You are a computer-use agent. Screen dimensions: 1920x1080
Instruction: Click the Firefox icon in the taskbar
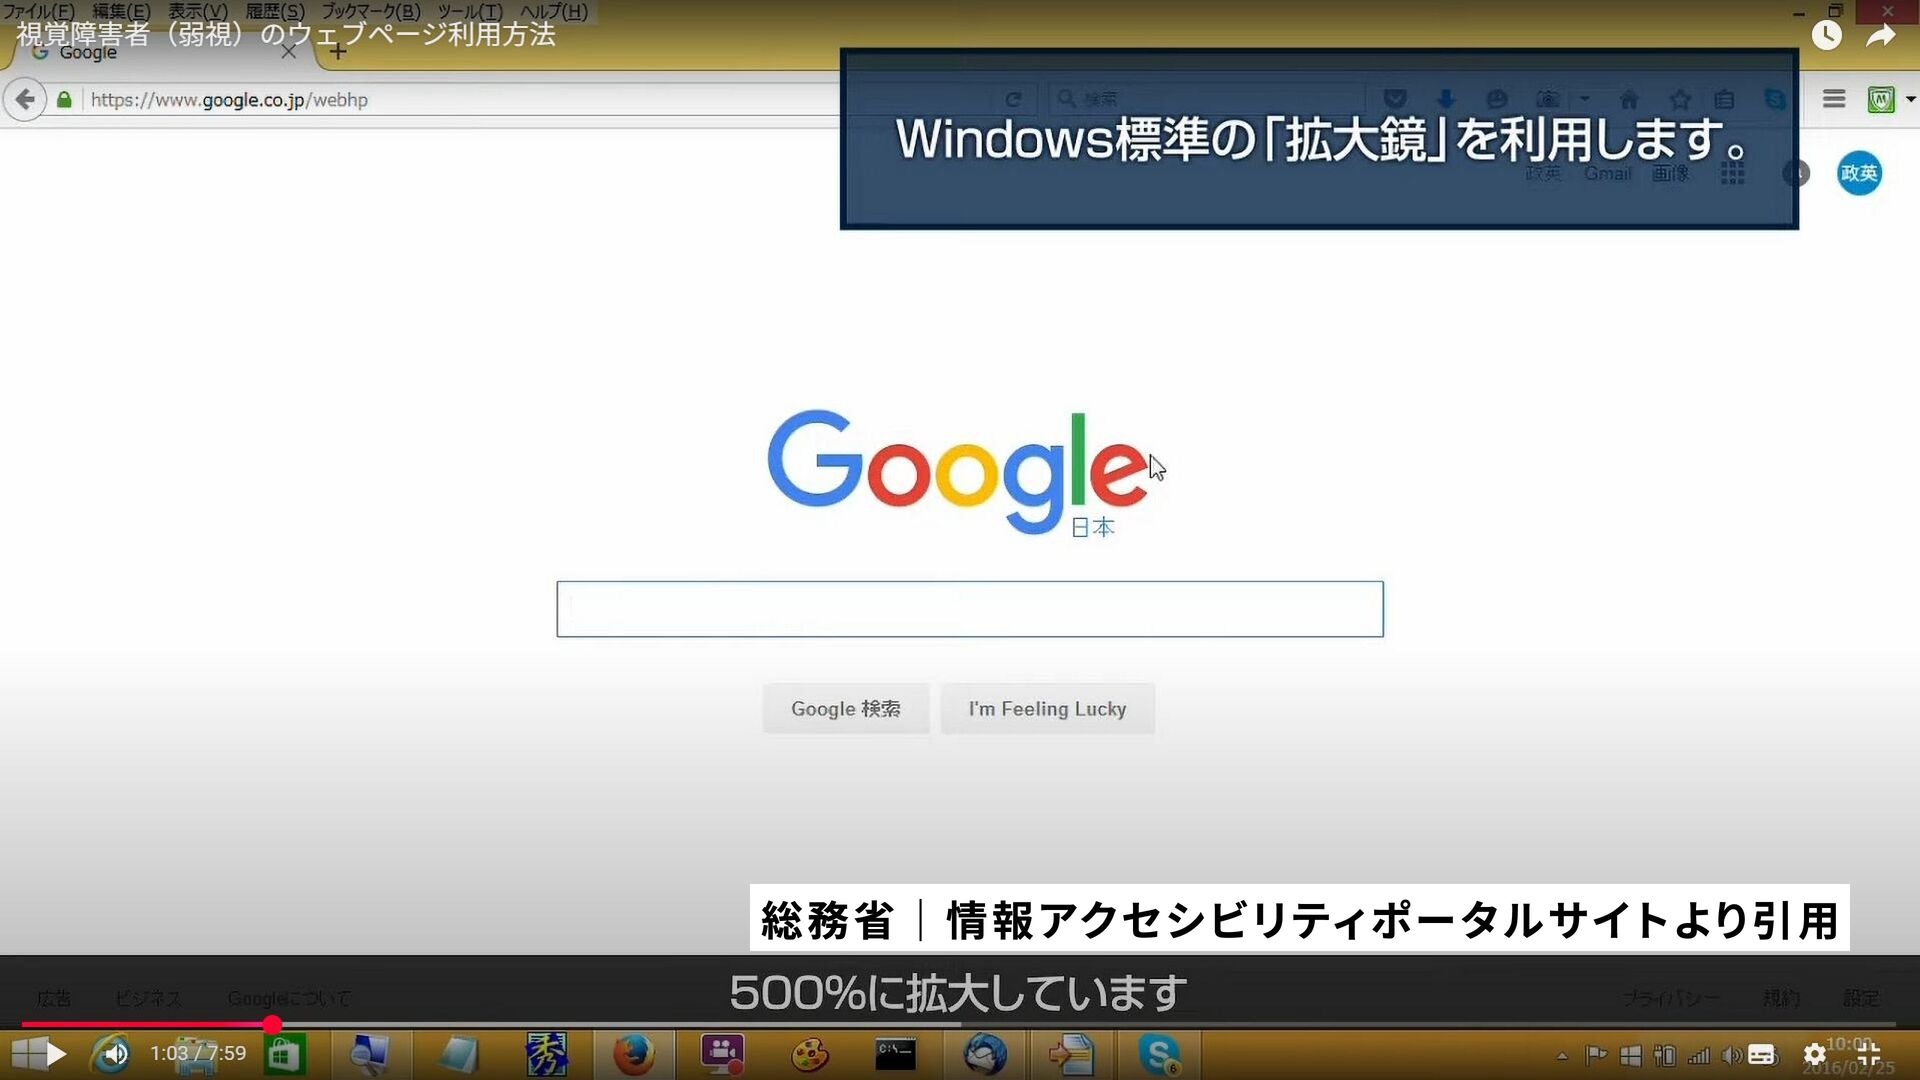[633, 1054]
